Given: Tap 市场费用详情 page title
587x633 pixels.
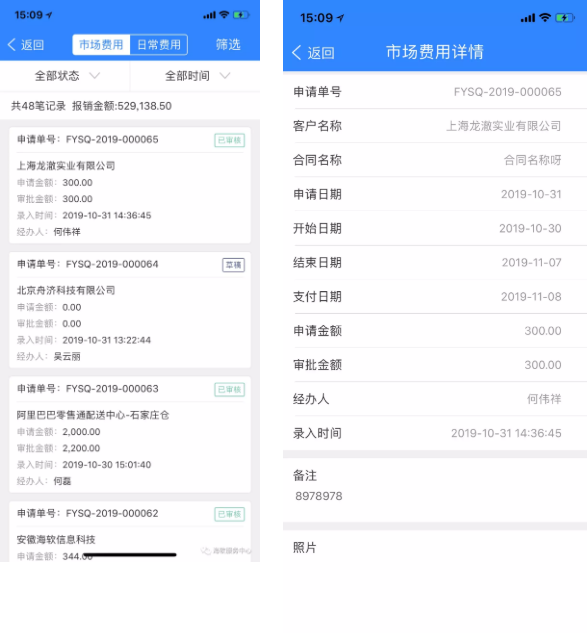Looking at the screenshot, I should point(435,52).
